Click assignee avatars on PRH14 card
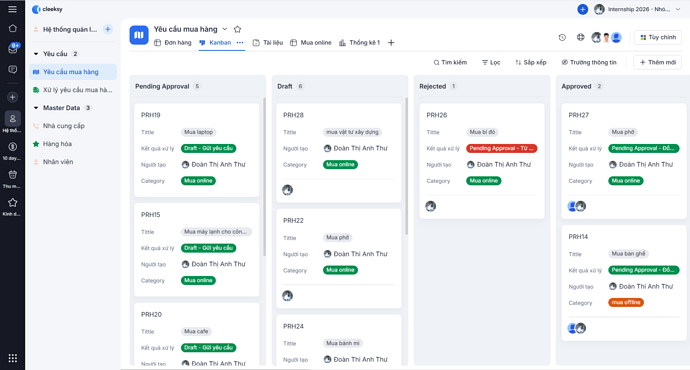Screen dimensions: 690x370 [x=577, y=328]
